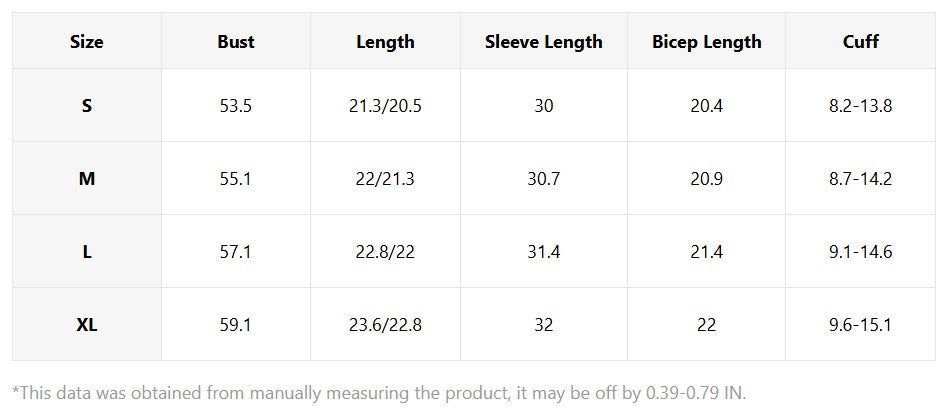This screenshot has width=945, height=420.
Task: Click the manual measurement disclaimer note
Action: (379, 391)
